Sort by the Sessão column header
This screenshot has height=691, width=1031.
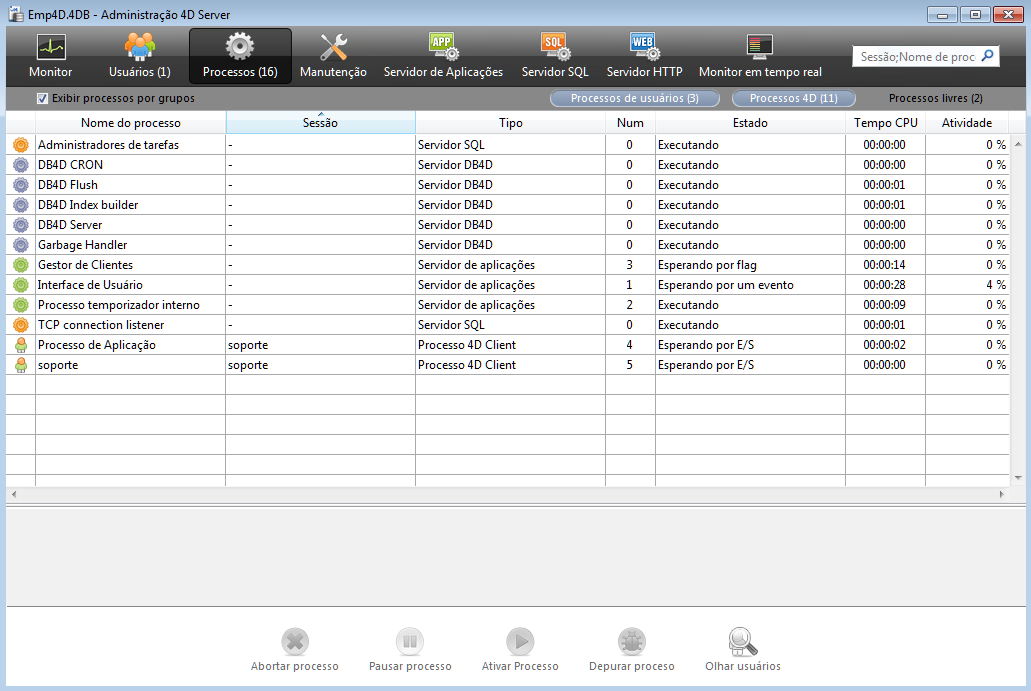tap(320, 123)
